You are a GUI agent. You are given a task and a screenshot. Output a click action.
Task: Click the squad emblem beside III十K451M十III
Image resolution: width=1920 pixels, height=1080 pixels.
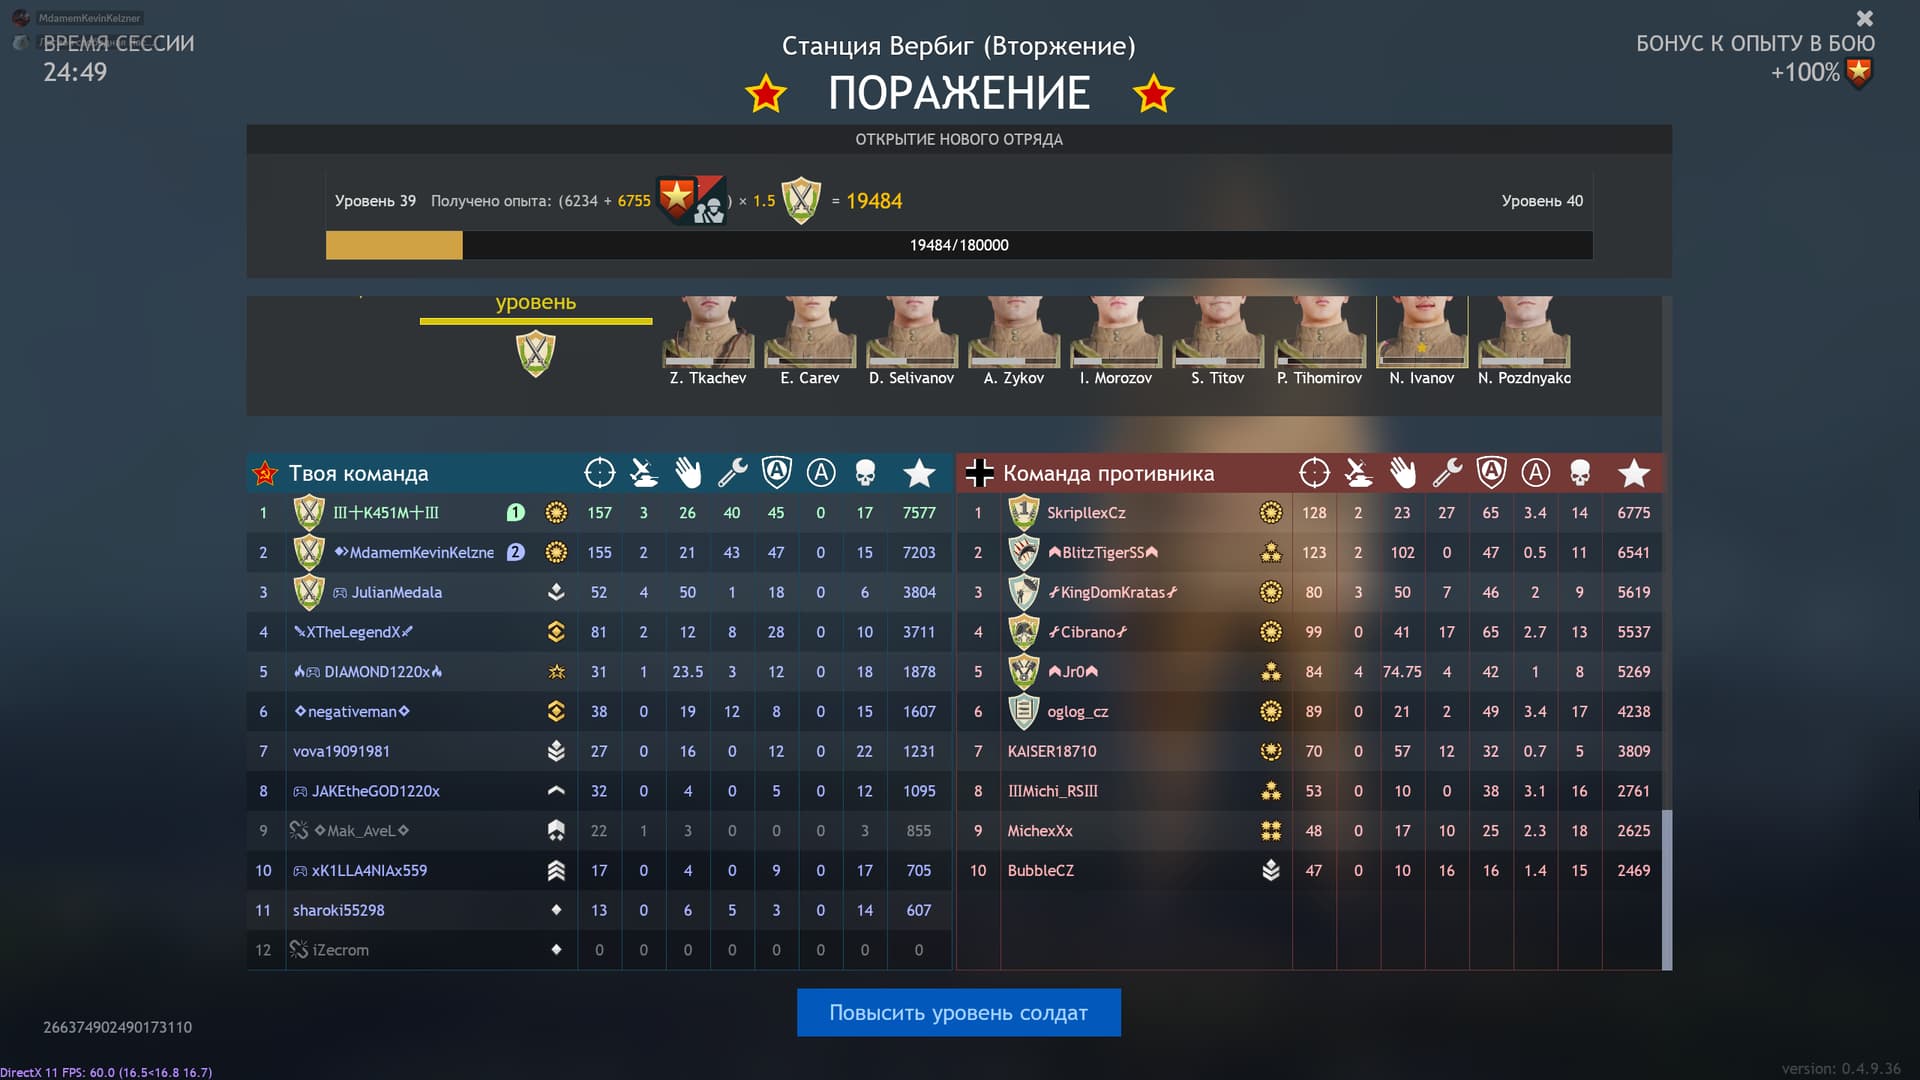coord(309,512)
